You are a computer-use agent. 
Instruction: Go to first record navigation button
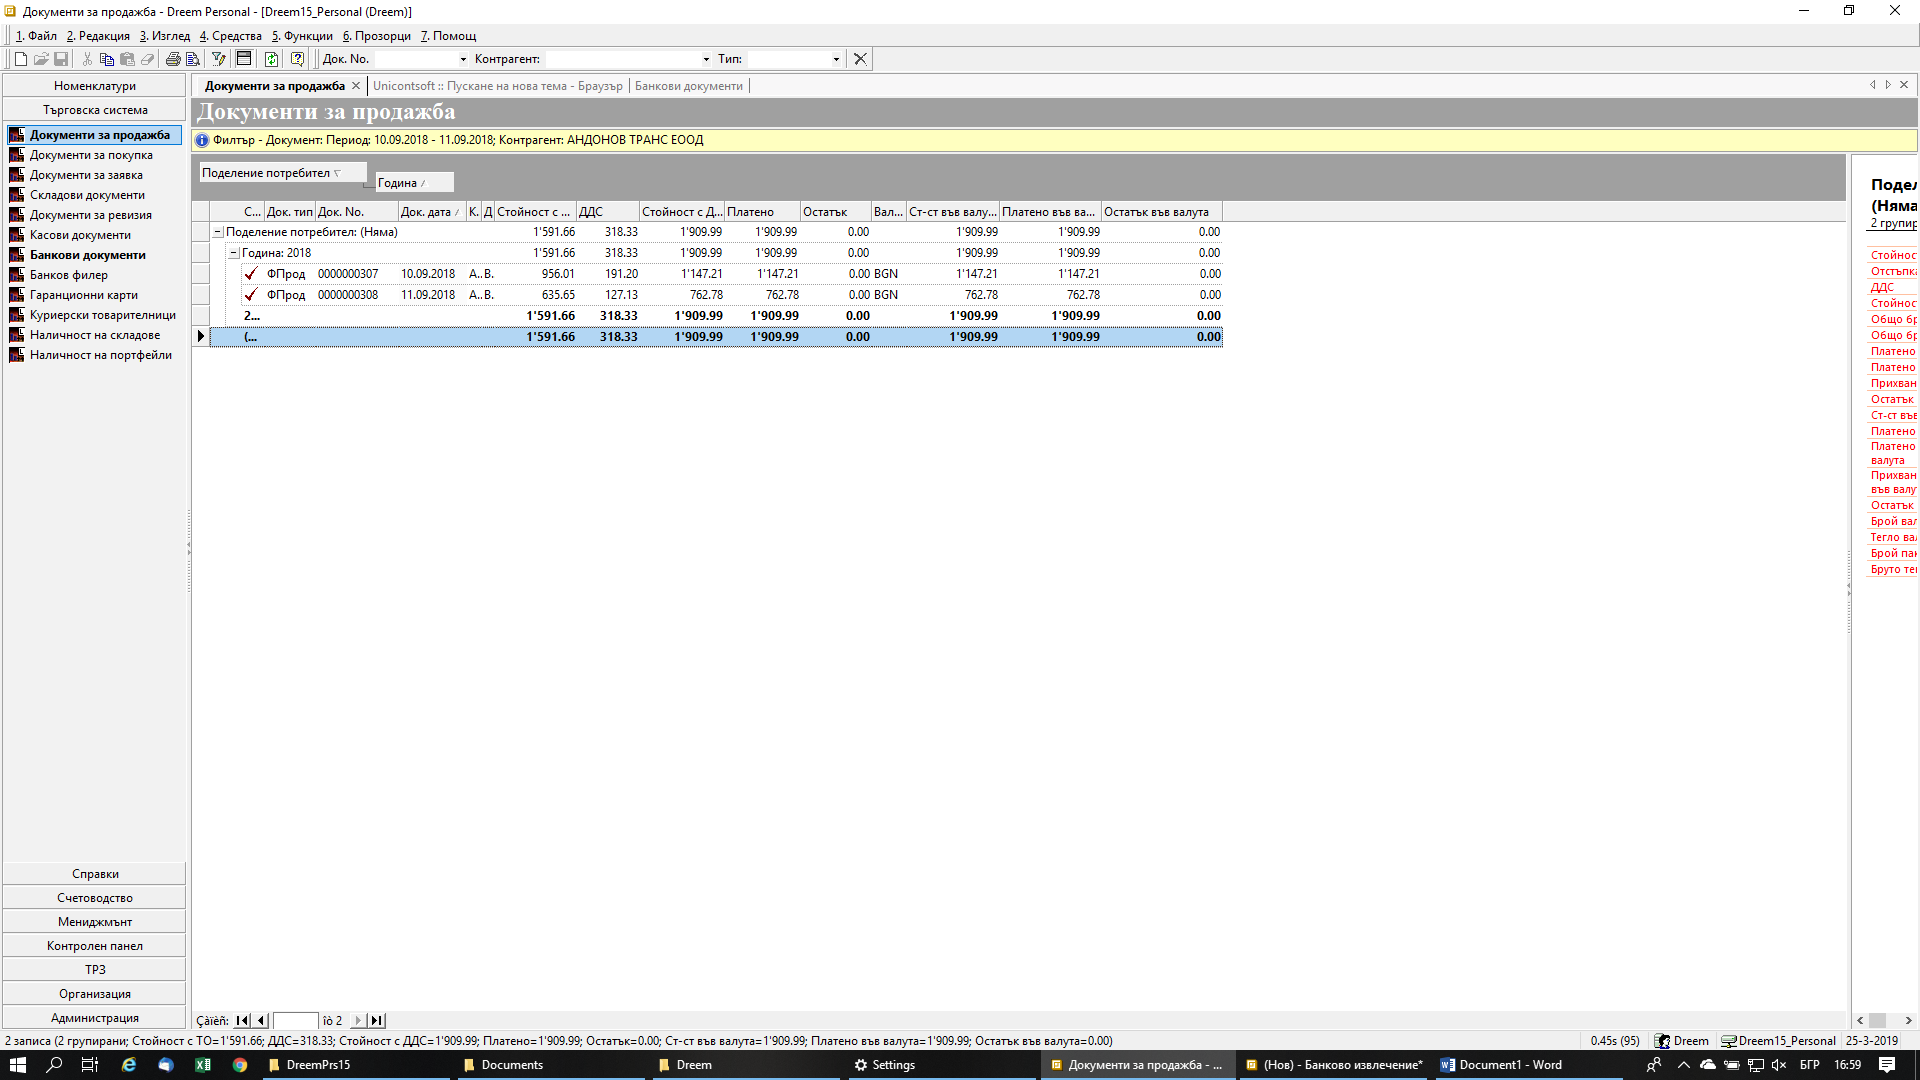(x=242, y=1021)
